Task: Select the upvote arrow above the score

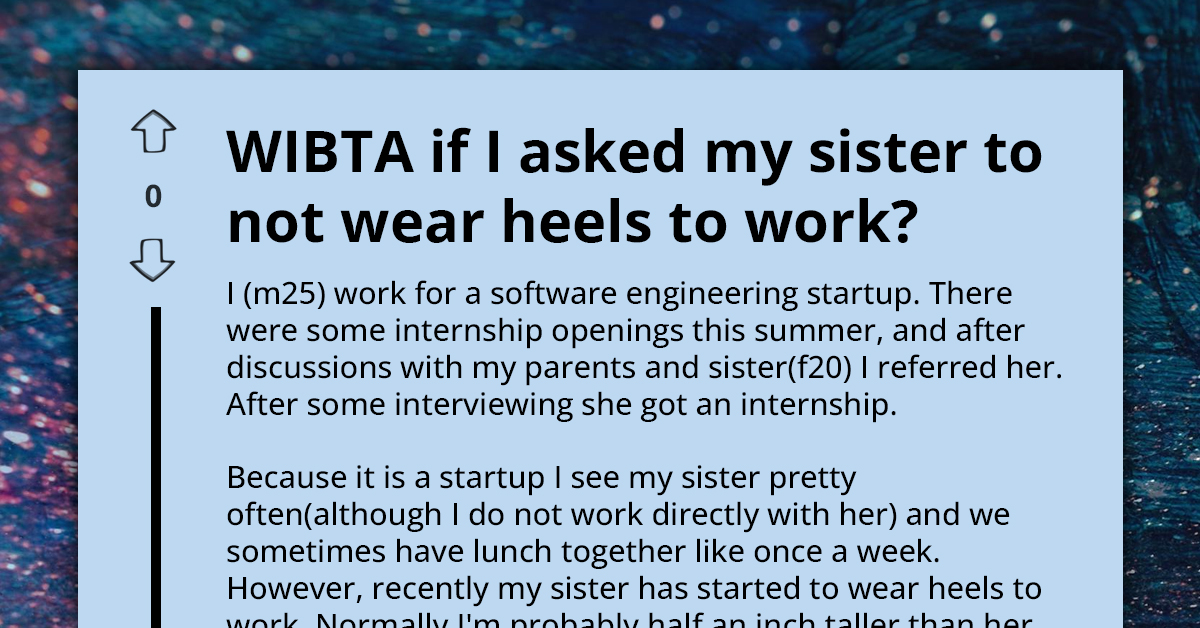Action: click(x=152, y=130)
